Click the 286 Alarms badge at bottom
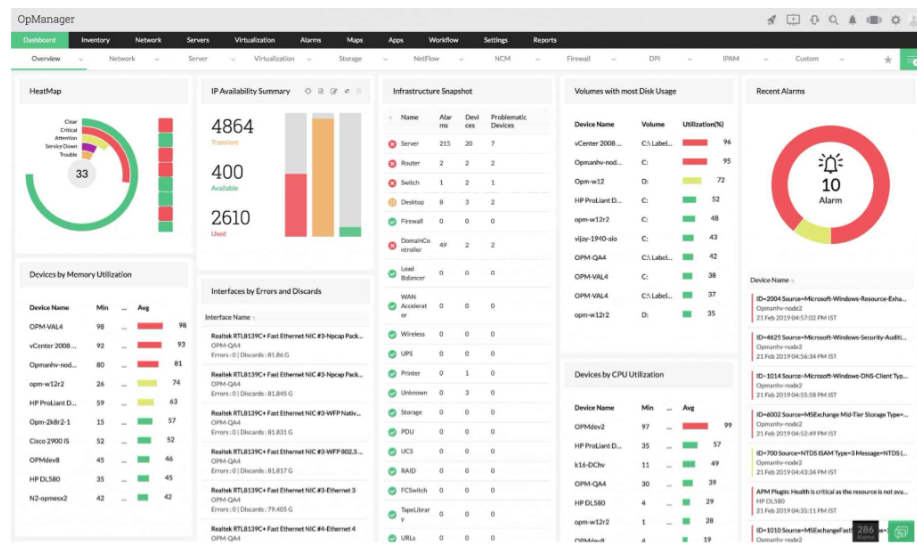Image resolution: width=917 pixels, height=545 pixels. click(x=865, y=532)
